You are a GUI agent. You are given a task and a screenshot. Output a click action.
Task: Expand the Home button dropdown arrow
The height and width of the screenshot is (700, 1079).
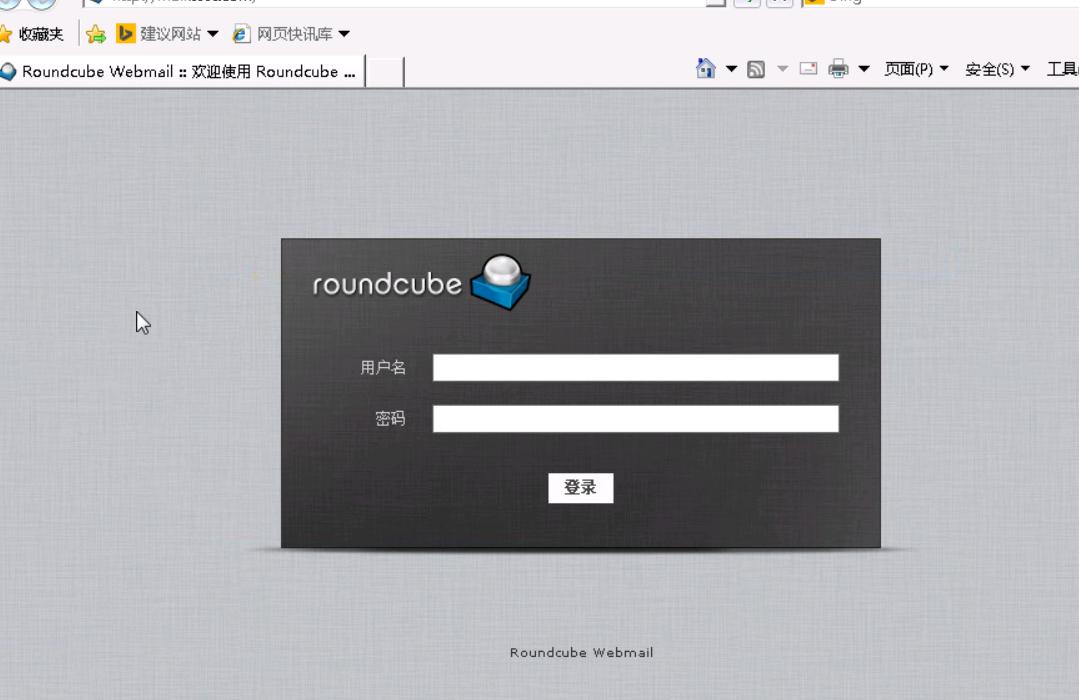coord(731,69)
